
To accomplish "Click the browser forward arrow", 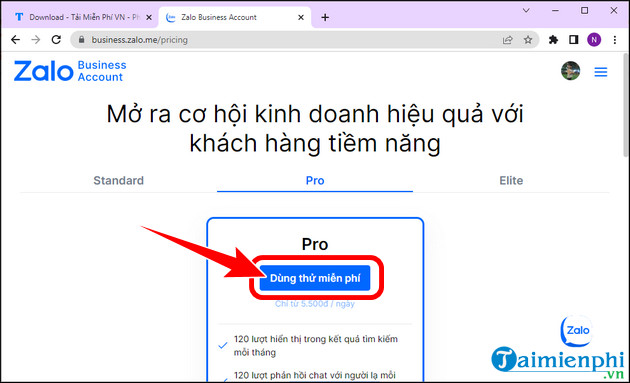I will (x=36, y=40).
